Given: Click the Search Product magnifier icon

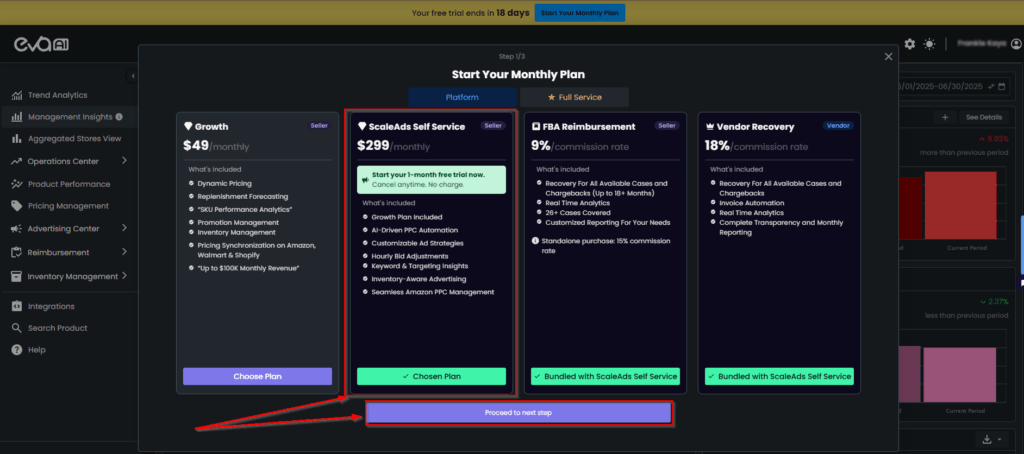Looking at the screenshot, I should [17, 328].
